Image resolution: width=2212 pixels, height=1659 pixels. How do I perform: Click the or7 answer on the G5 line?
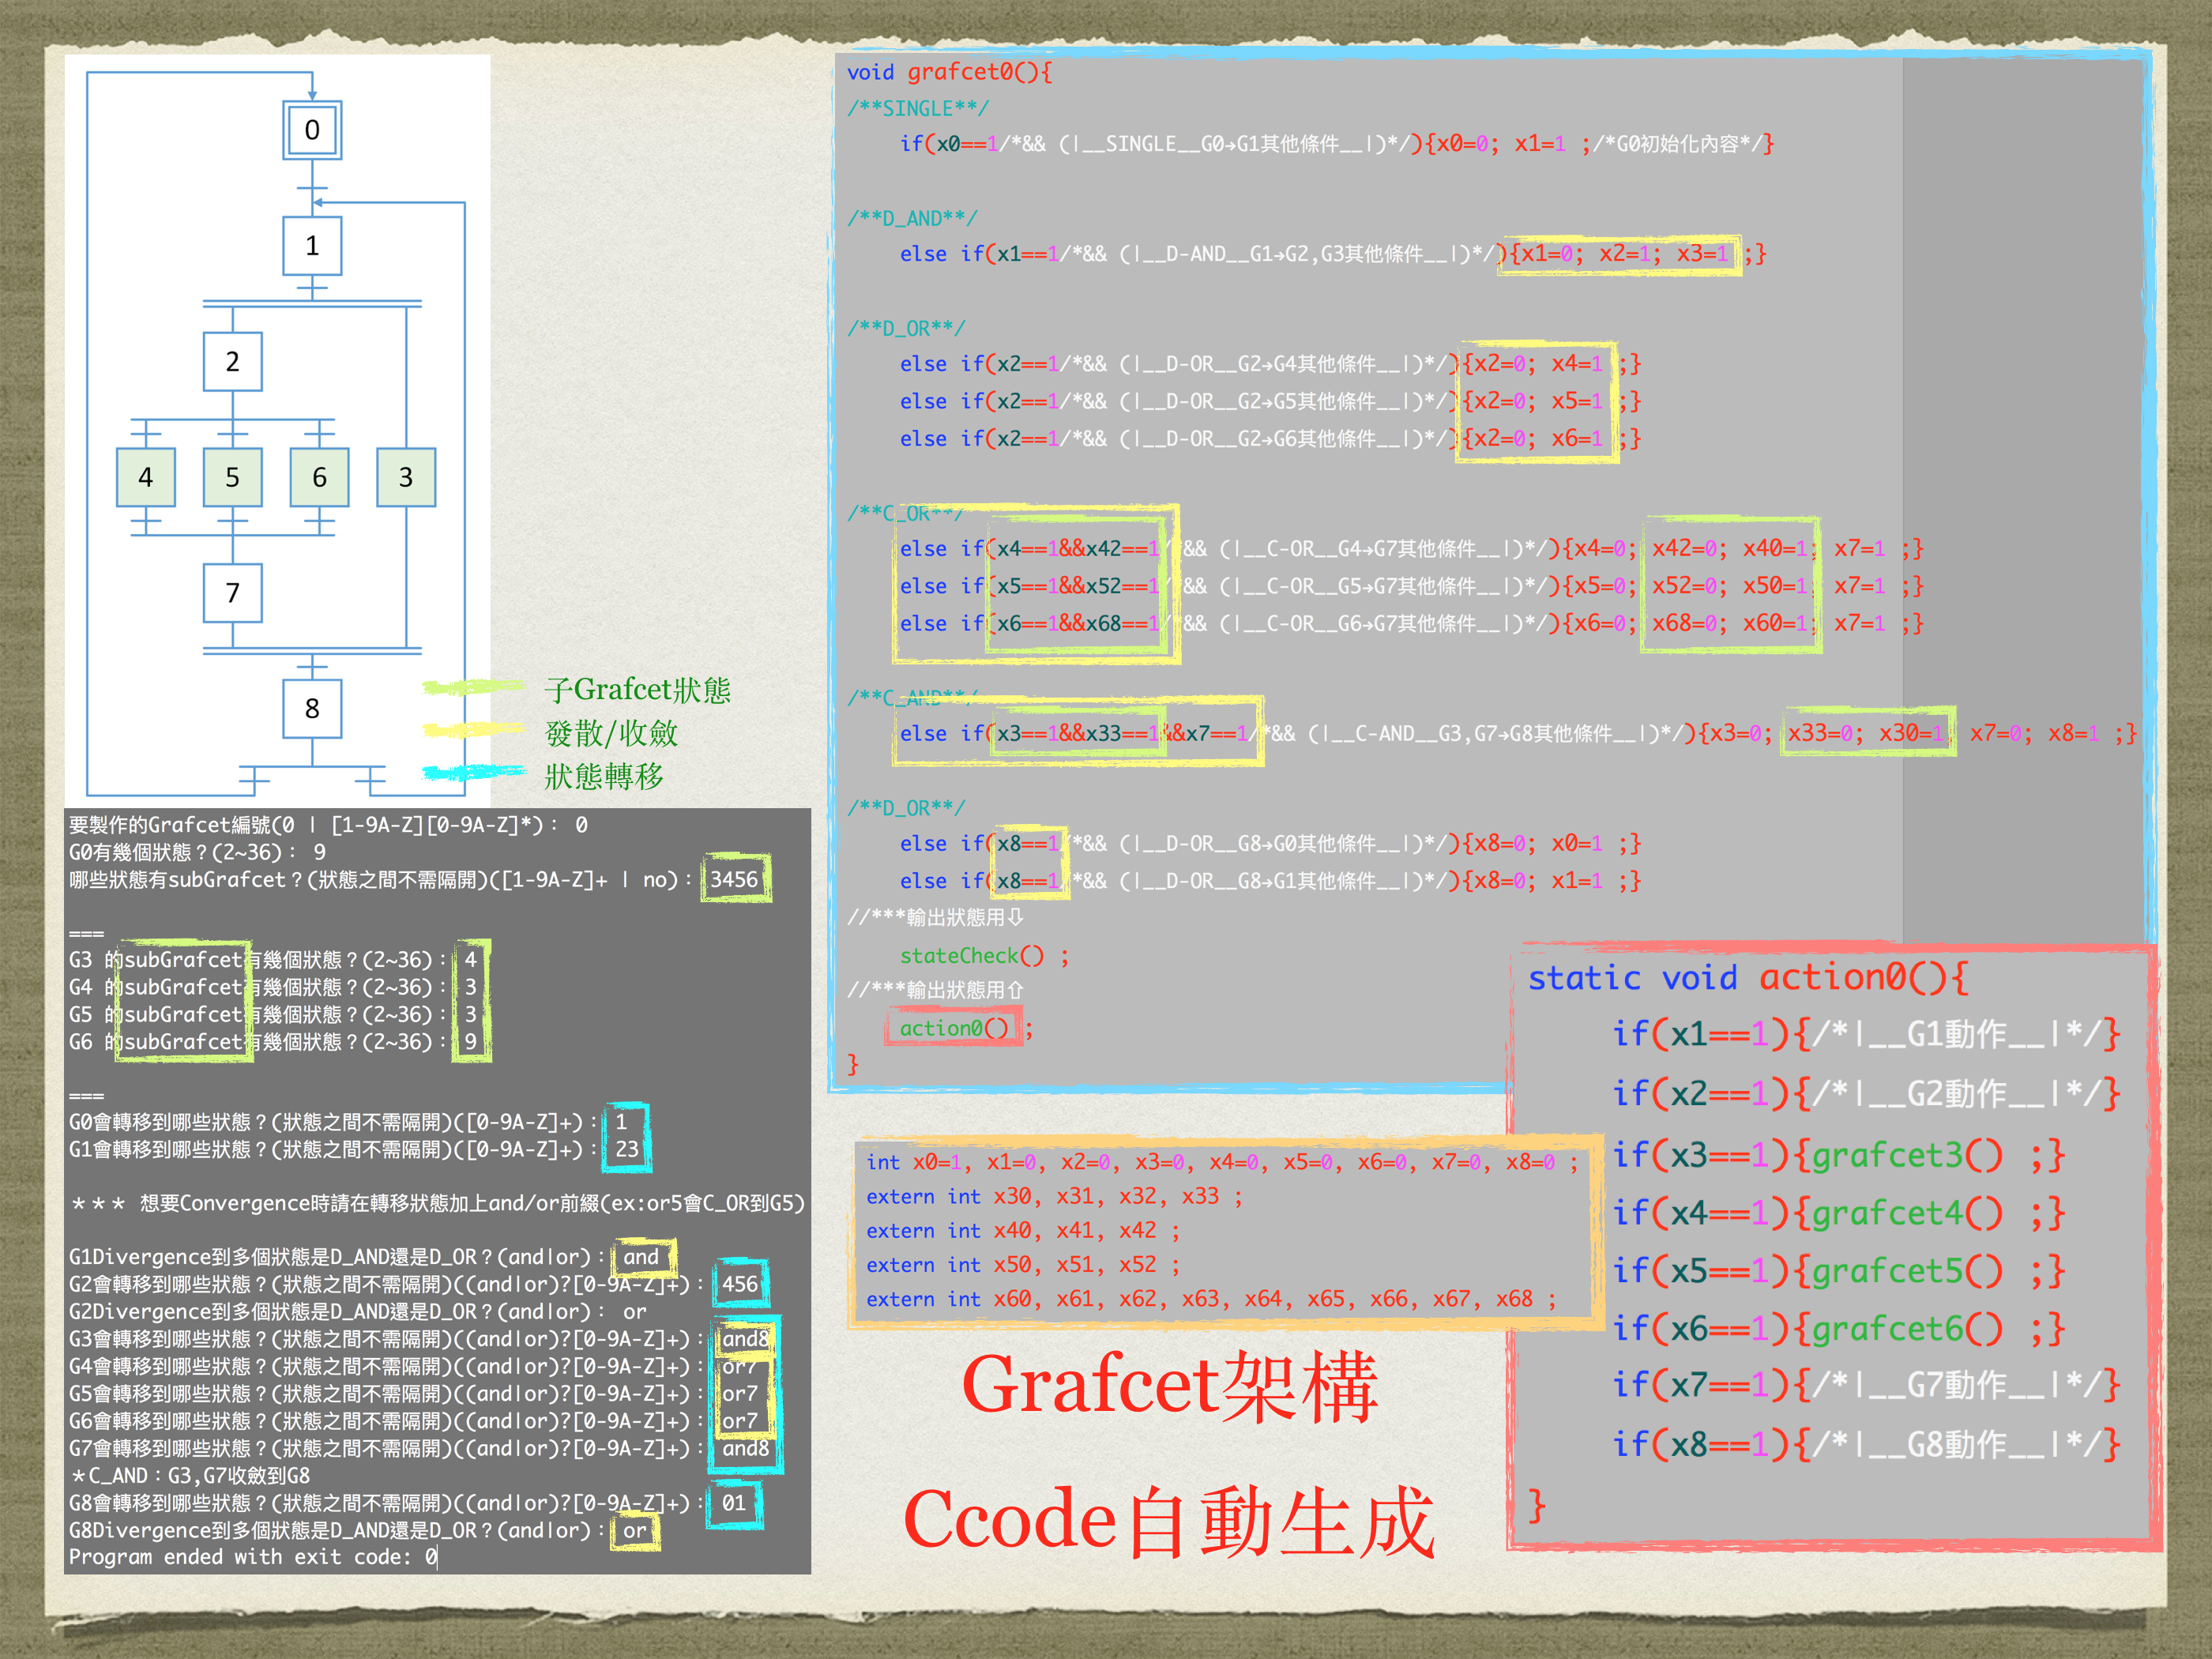coord(740,1393)
